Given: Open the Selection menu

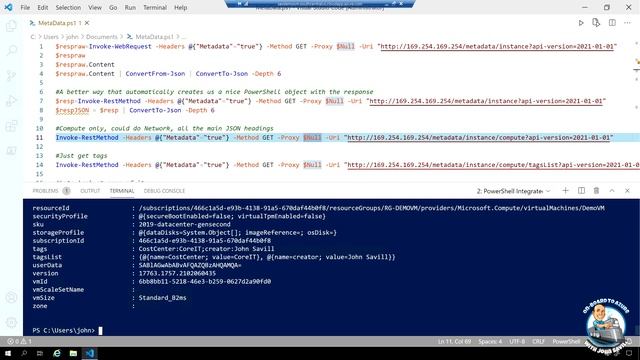Looking at the screenshot, I should [68, 7].
